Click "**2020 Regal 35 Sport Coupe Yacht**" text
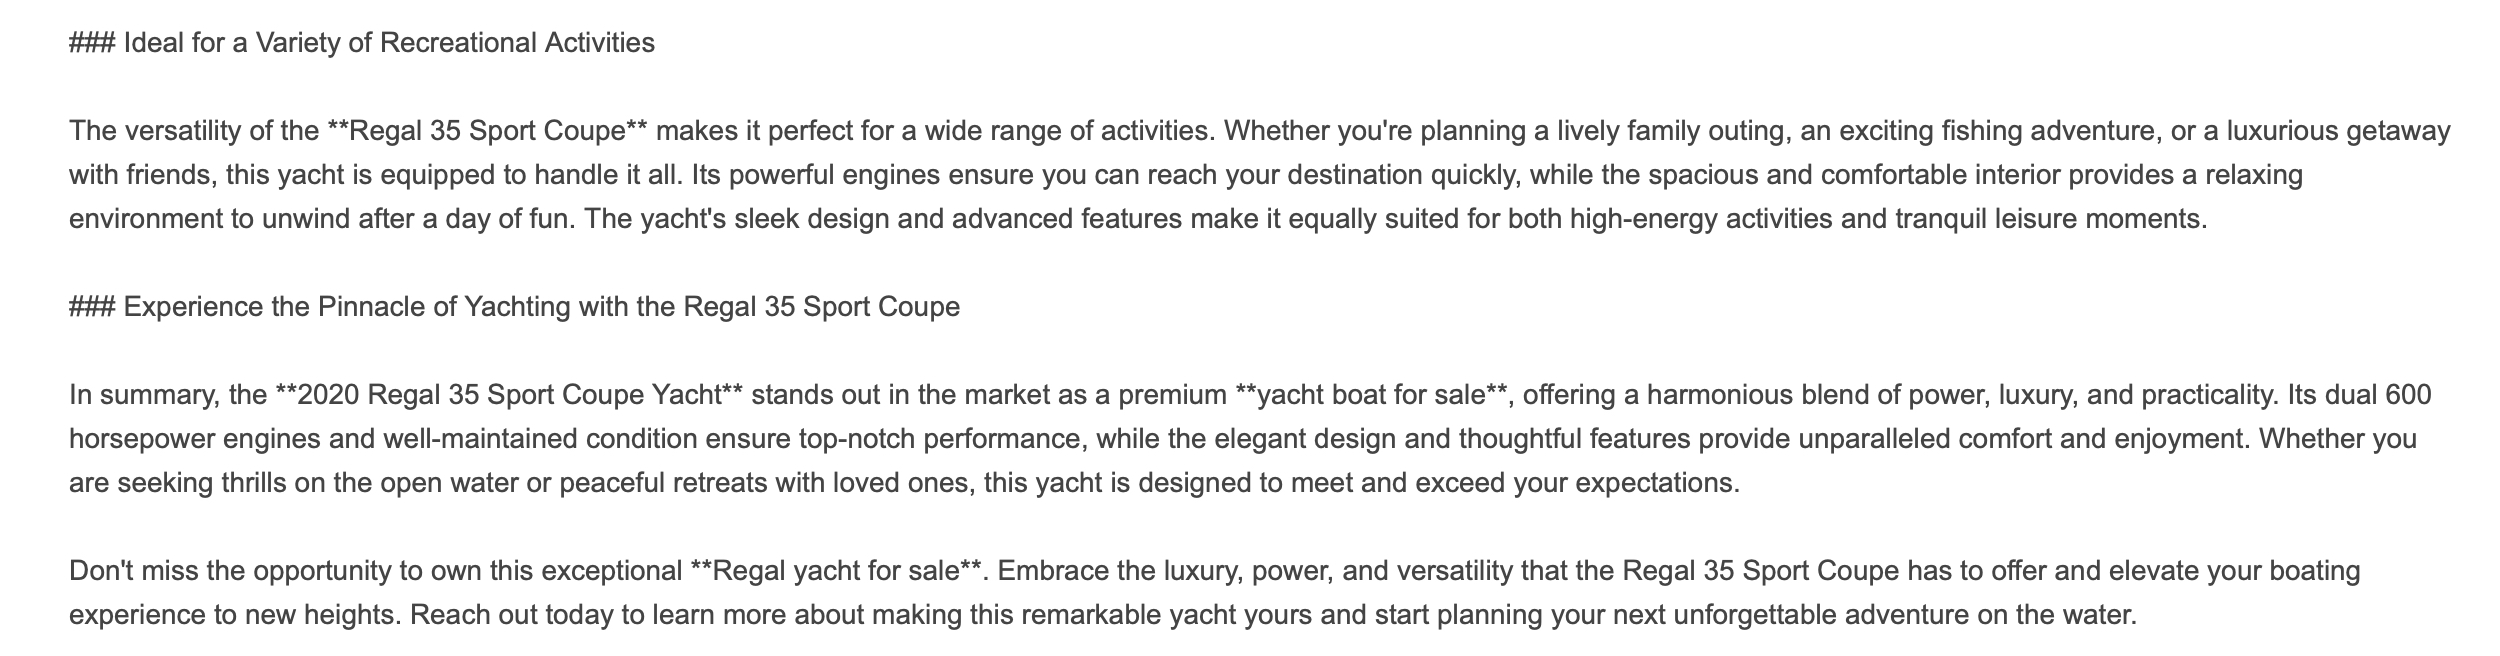This screenshot has height=656, width=2500. [508, 395]
